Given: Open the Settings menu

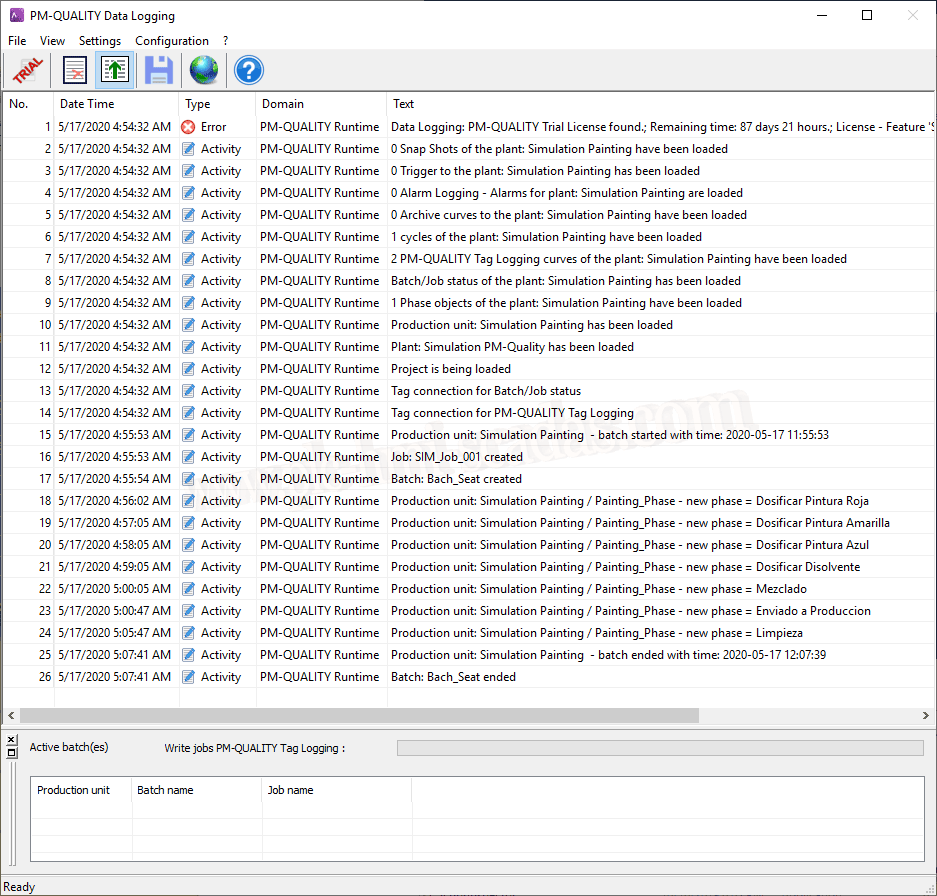Looking at the screenshot, I should 100,41.
